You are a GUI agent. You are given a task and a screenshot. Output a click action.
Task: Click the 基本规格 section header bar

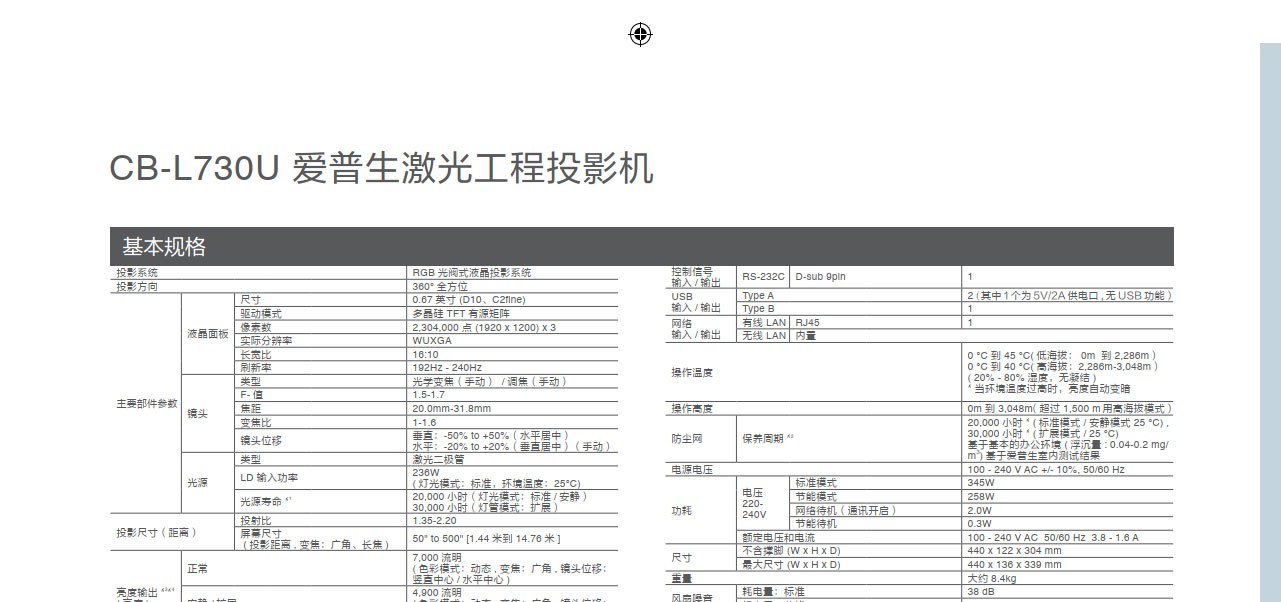tap(641, 246)
